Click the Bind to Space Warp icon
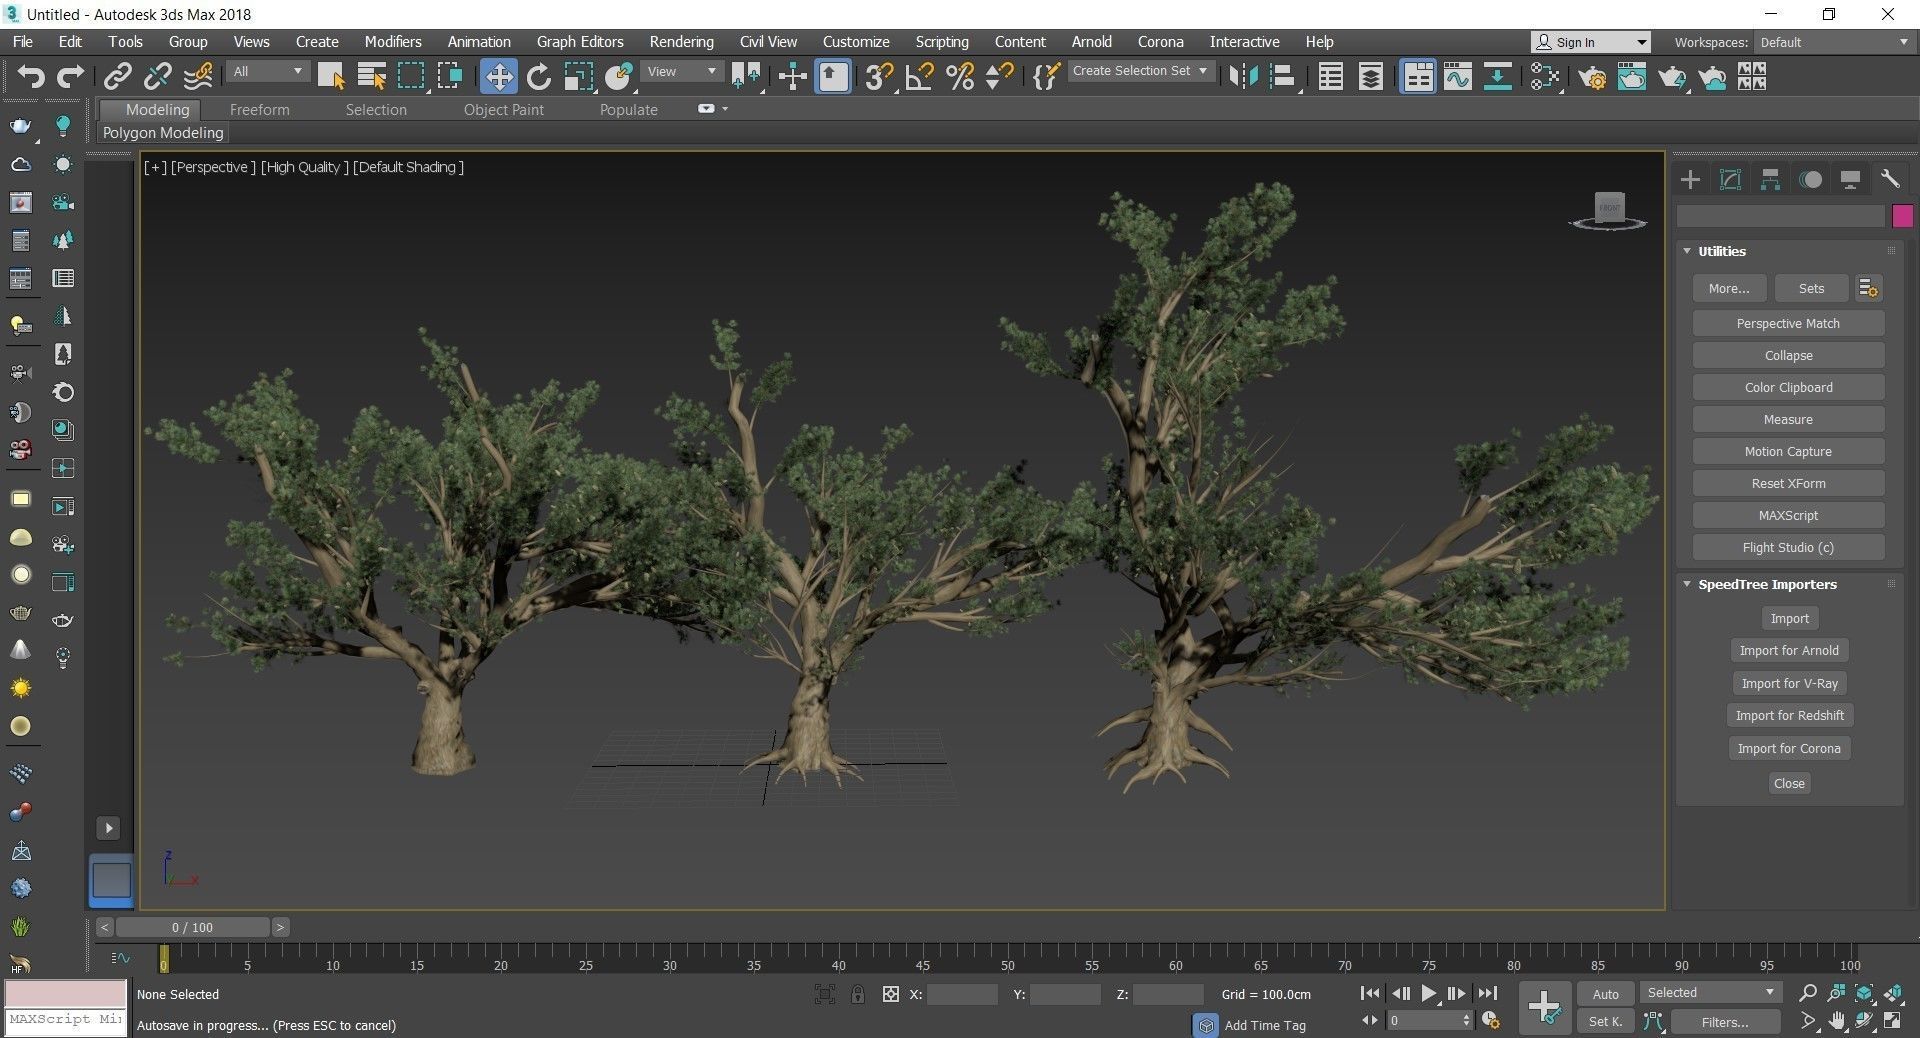Image resolution: width=1920 pixels, height=1038 pixels. pos(198,77)
